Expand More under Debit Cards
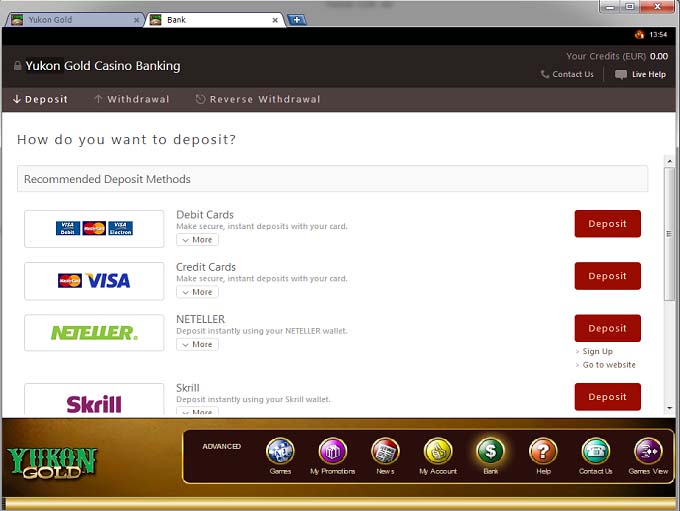This screenshot has height=511, width=680. coord(197,240)
